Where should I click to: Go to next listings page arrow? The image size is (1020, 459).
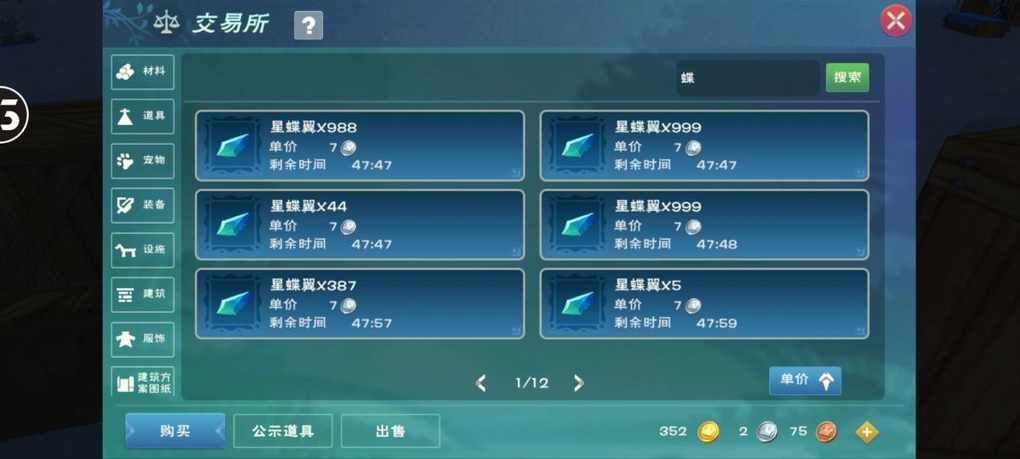pos(578,383)
